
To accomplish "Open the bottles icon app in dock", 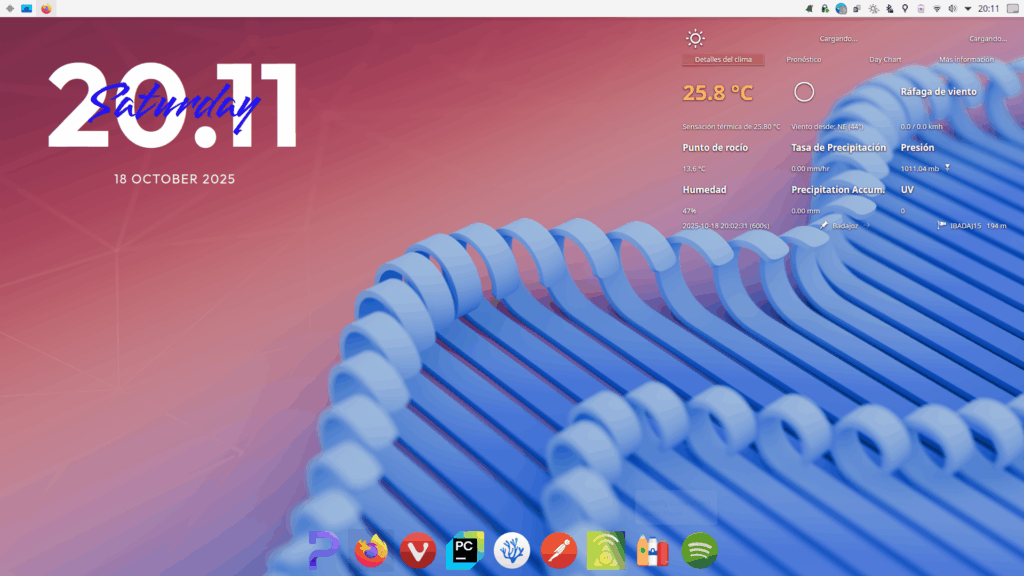I will 652,550.
